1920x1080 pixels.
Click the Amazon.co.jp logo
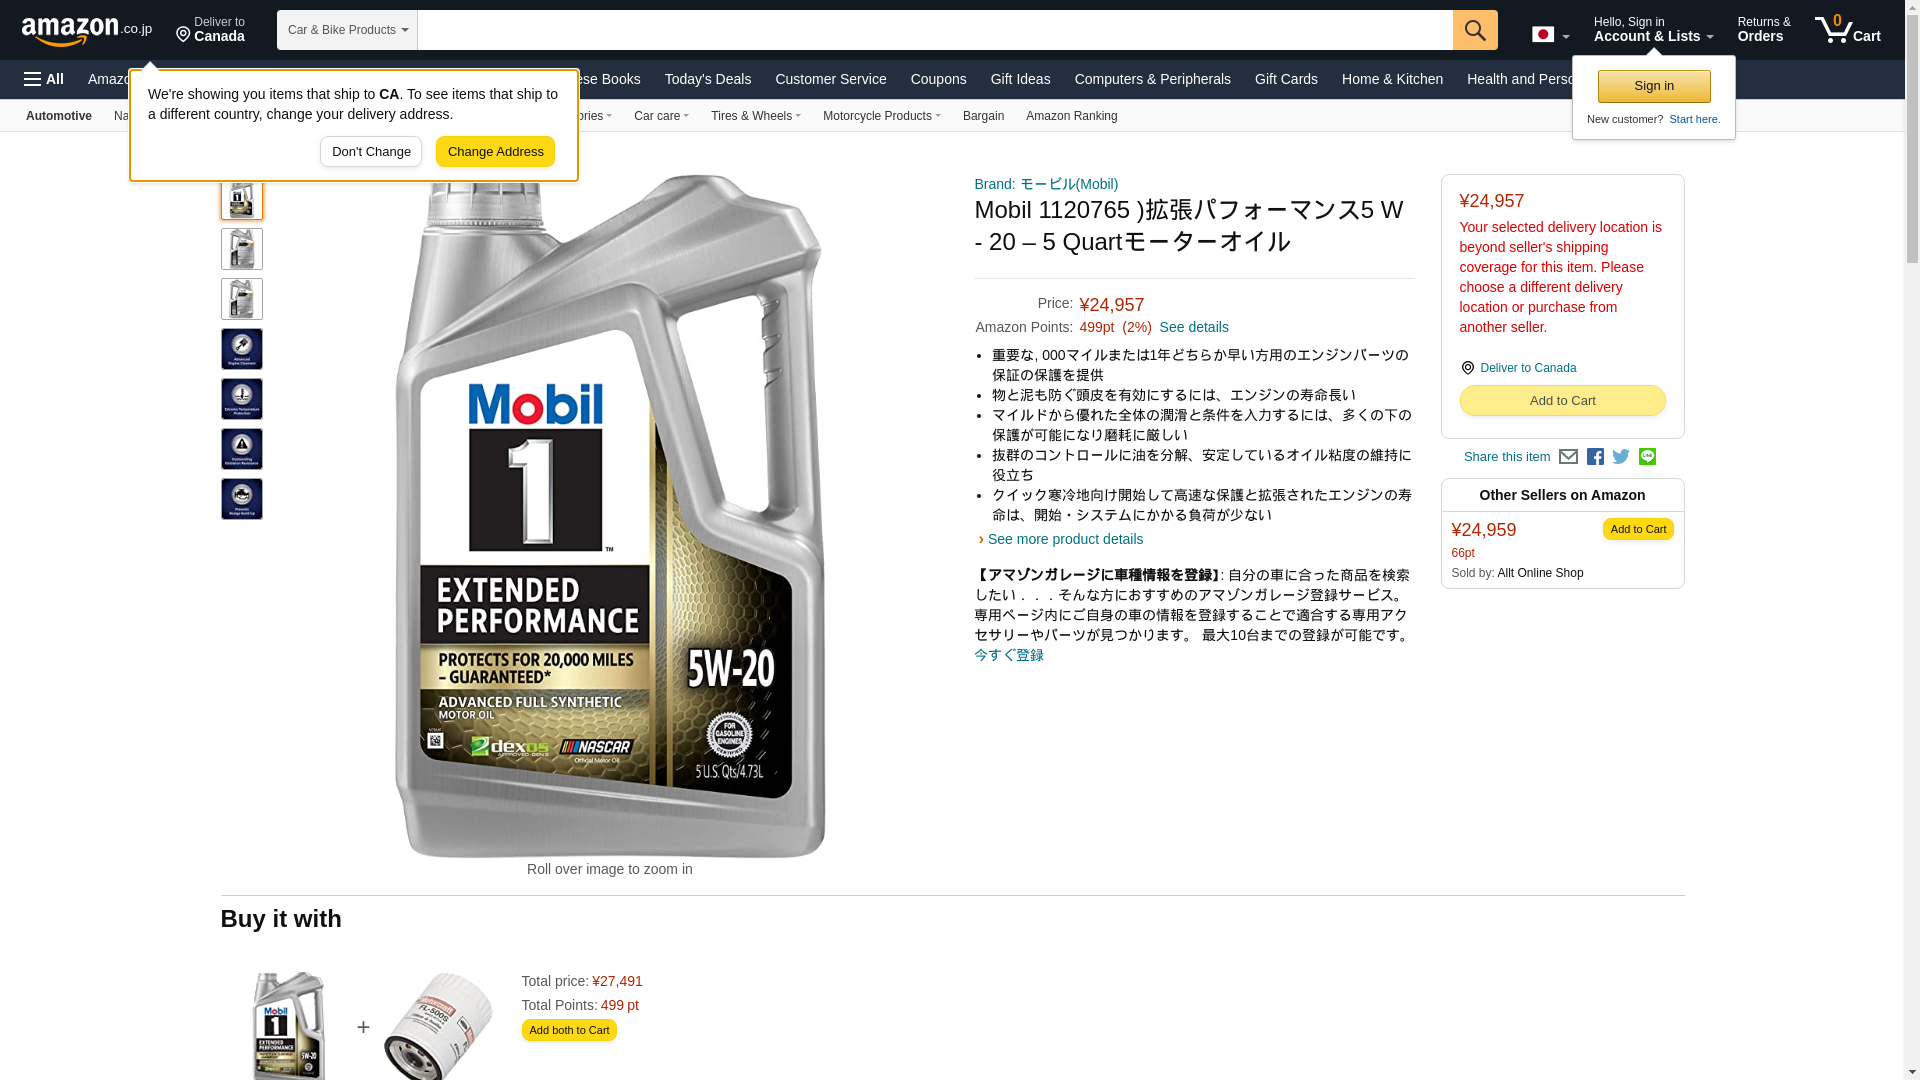(x=87, y=30)
